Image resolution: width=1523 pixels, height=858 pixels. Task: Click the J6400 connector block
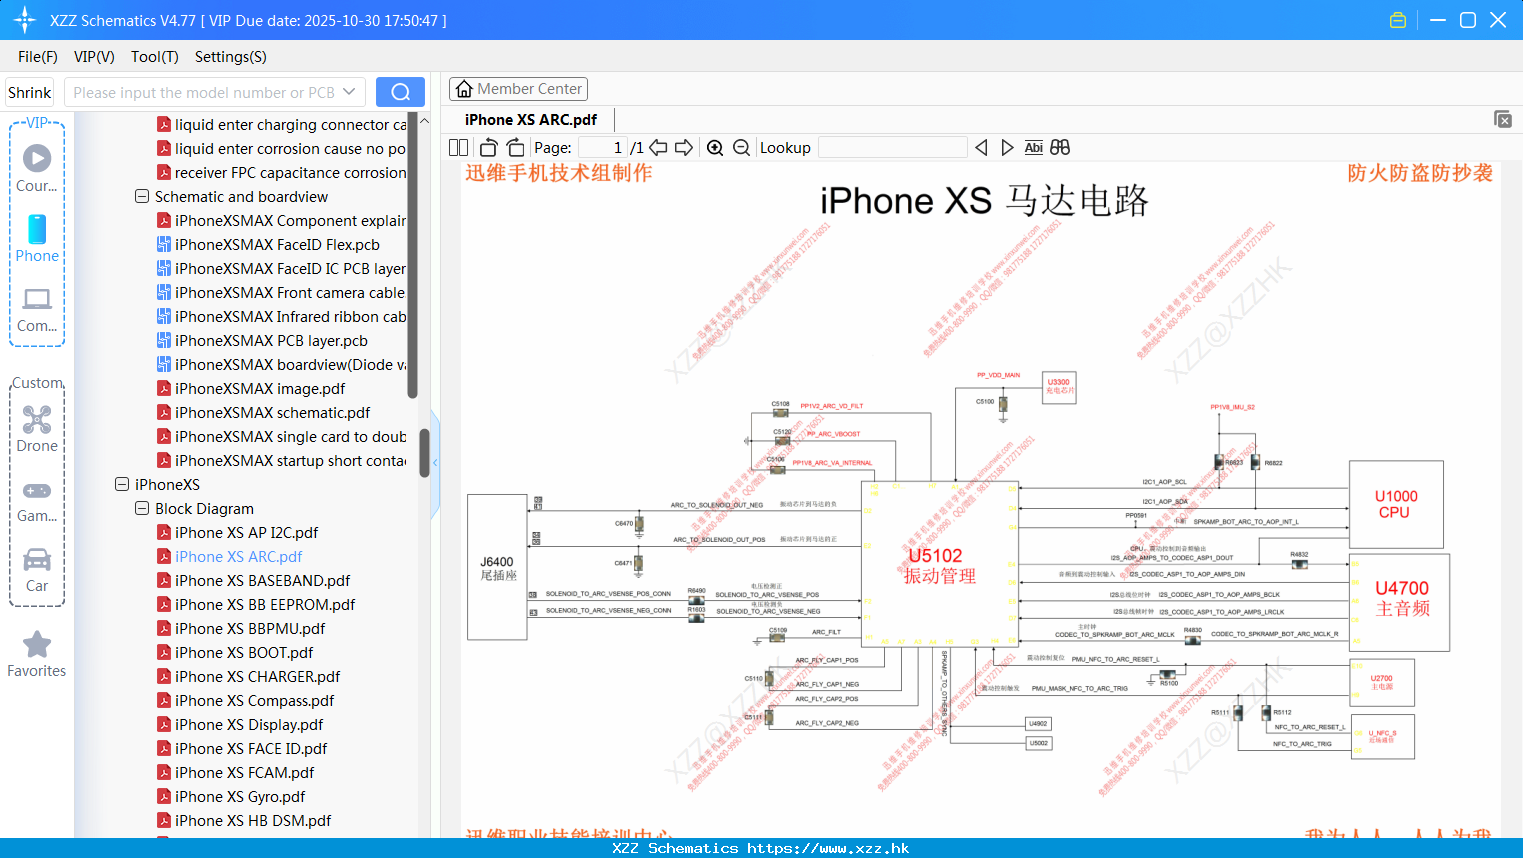pos(497,567)
